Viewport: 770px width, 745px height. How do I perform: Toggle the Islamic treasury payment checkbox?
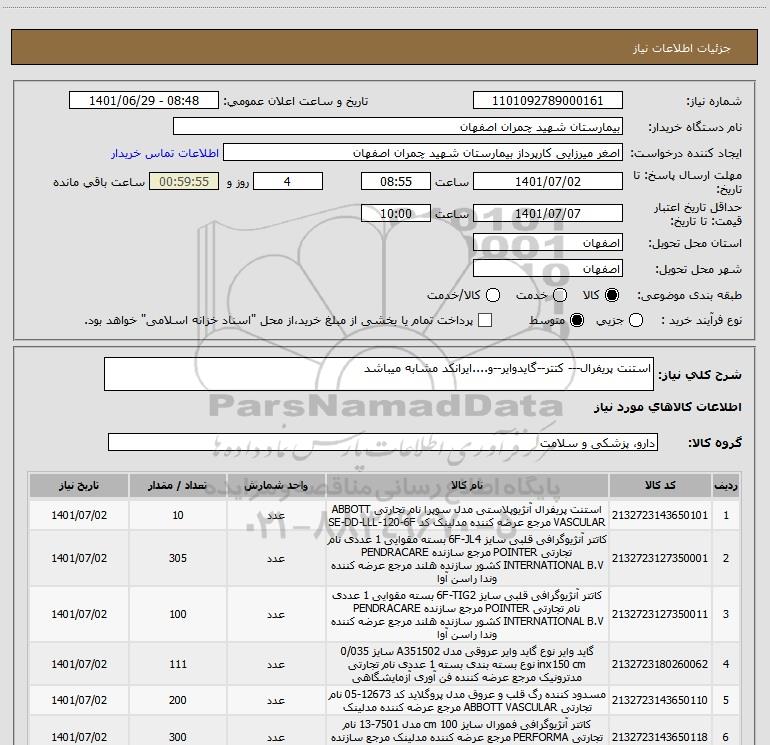coord(485,320)
